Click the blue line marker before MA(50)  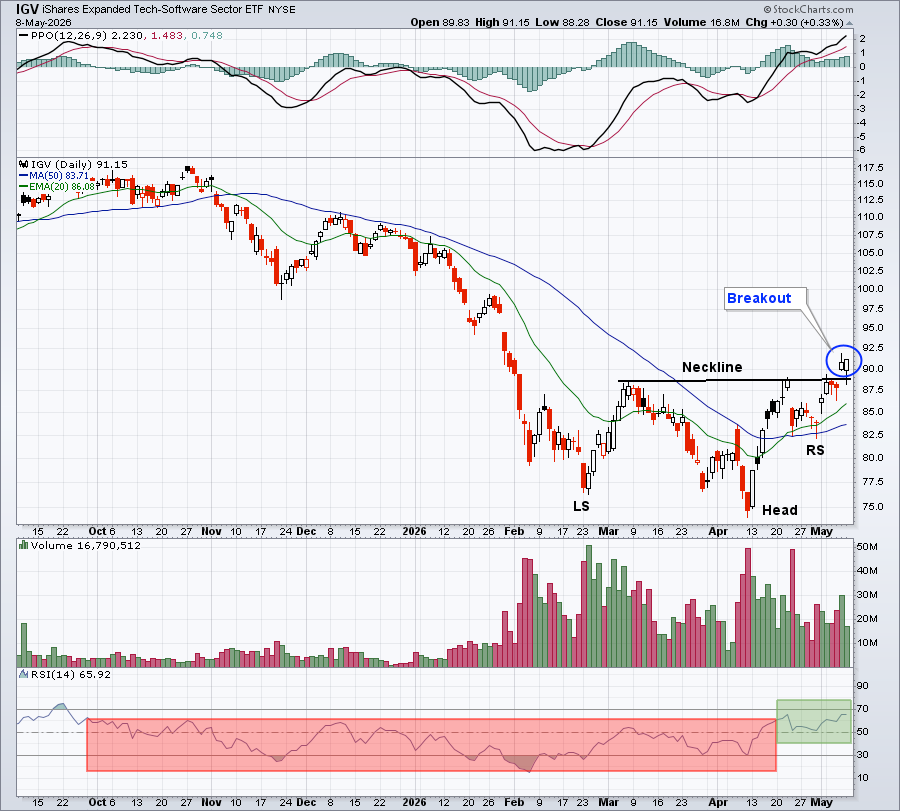[x=24, y=176]
